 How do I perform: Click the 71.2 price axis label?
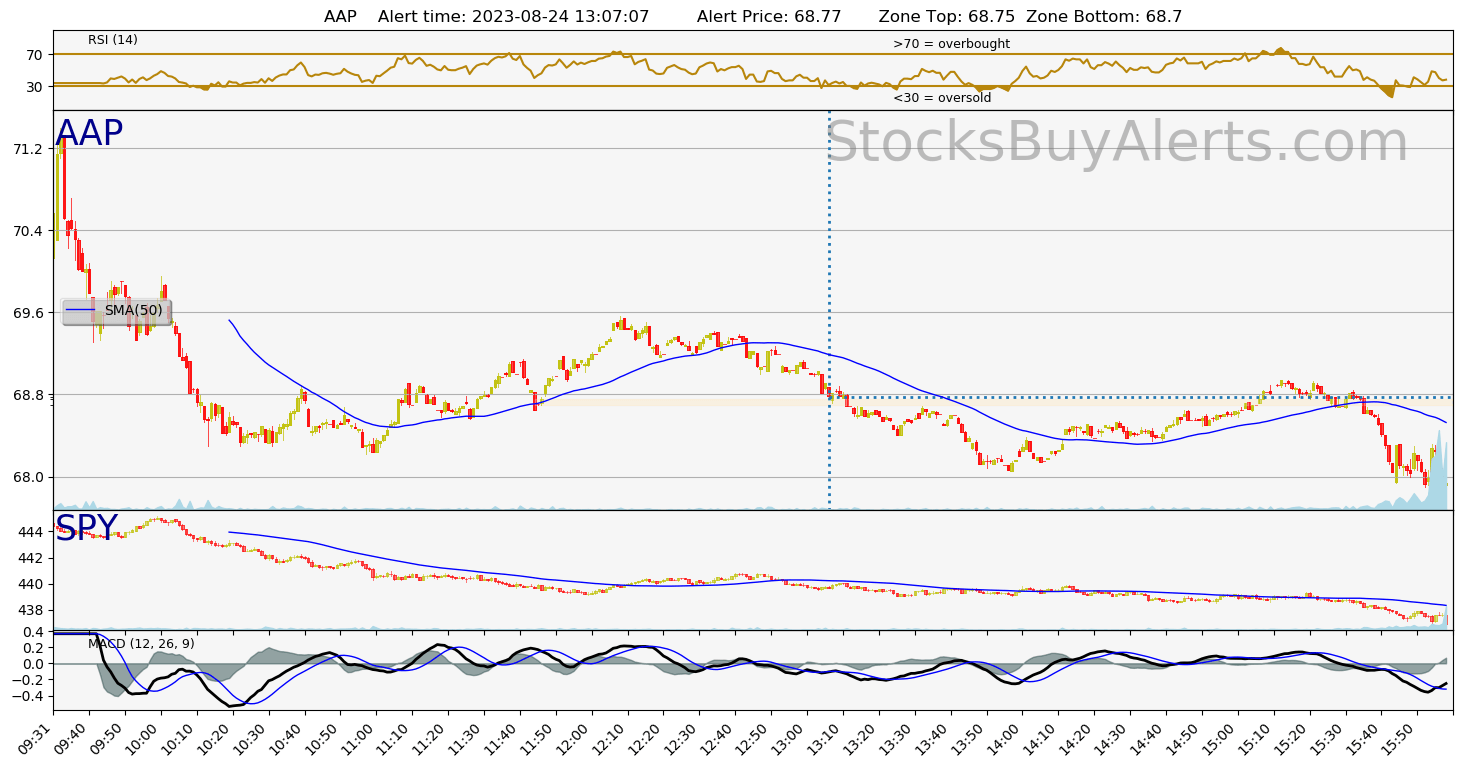coord(27,149)
